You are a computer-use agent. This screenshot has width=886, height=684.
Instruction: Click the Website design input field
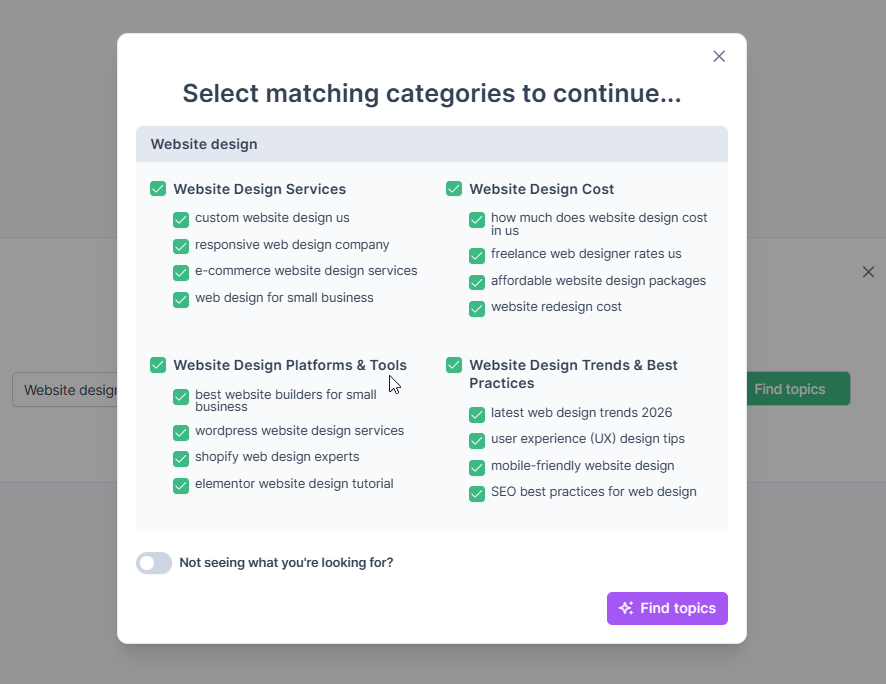click(x=65, y=390)
